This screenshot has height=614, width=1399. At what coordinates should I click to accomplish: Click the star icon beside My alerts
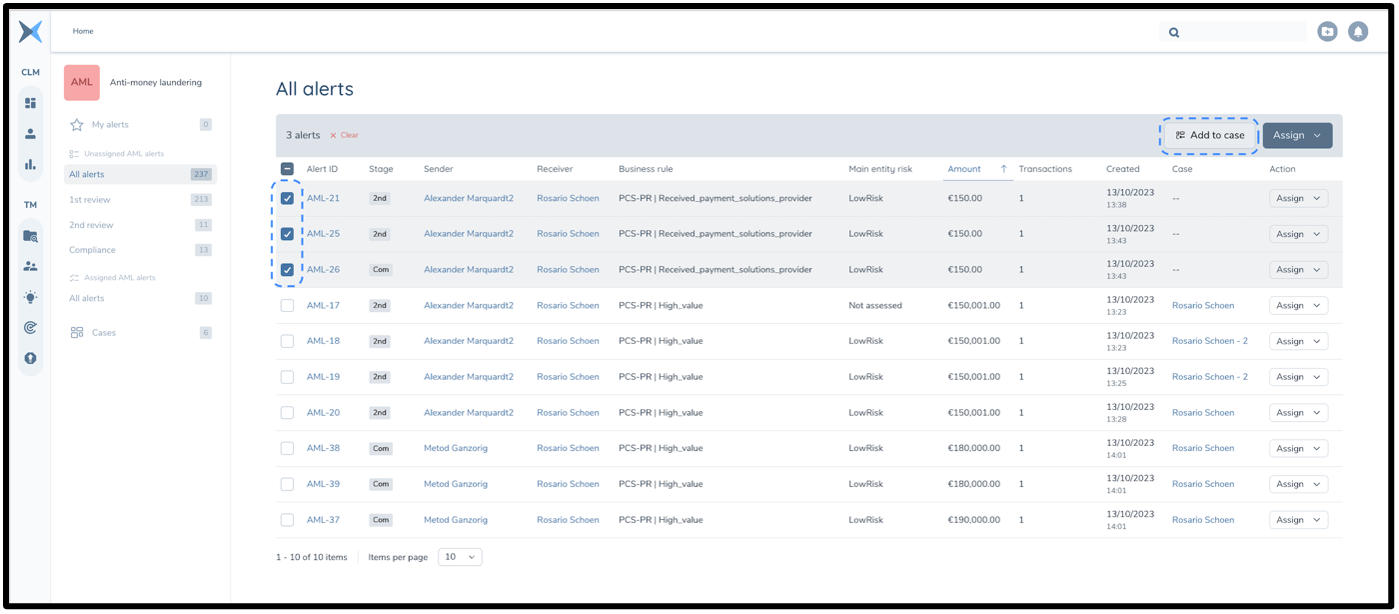tap(77, 125)
